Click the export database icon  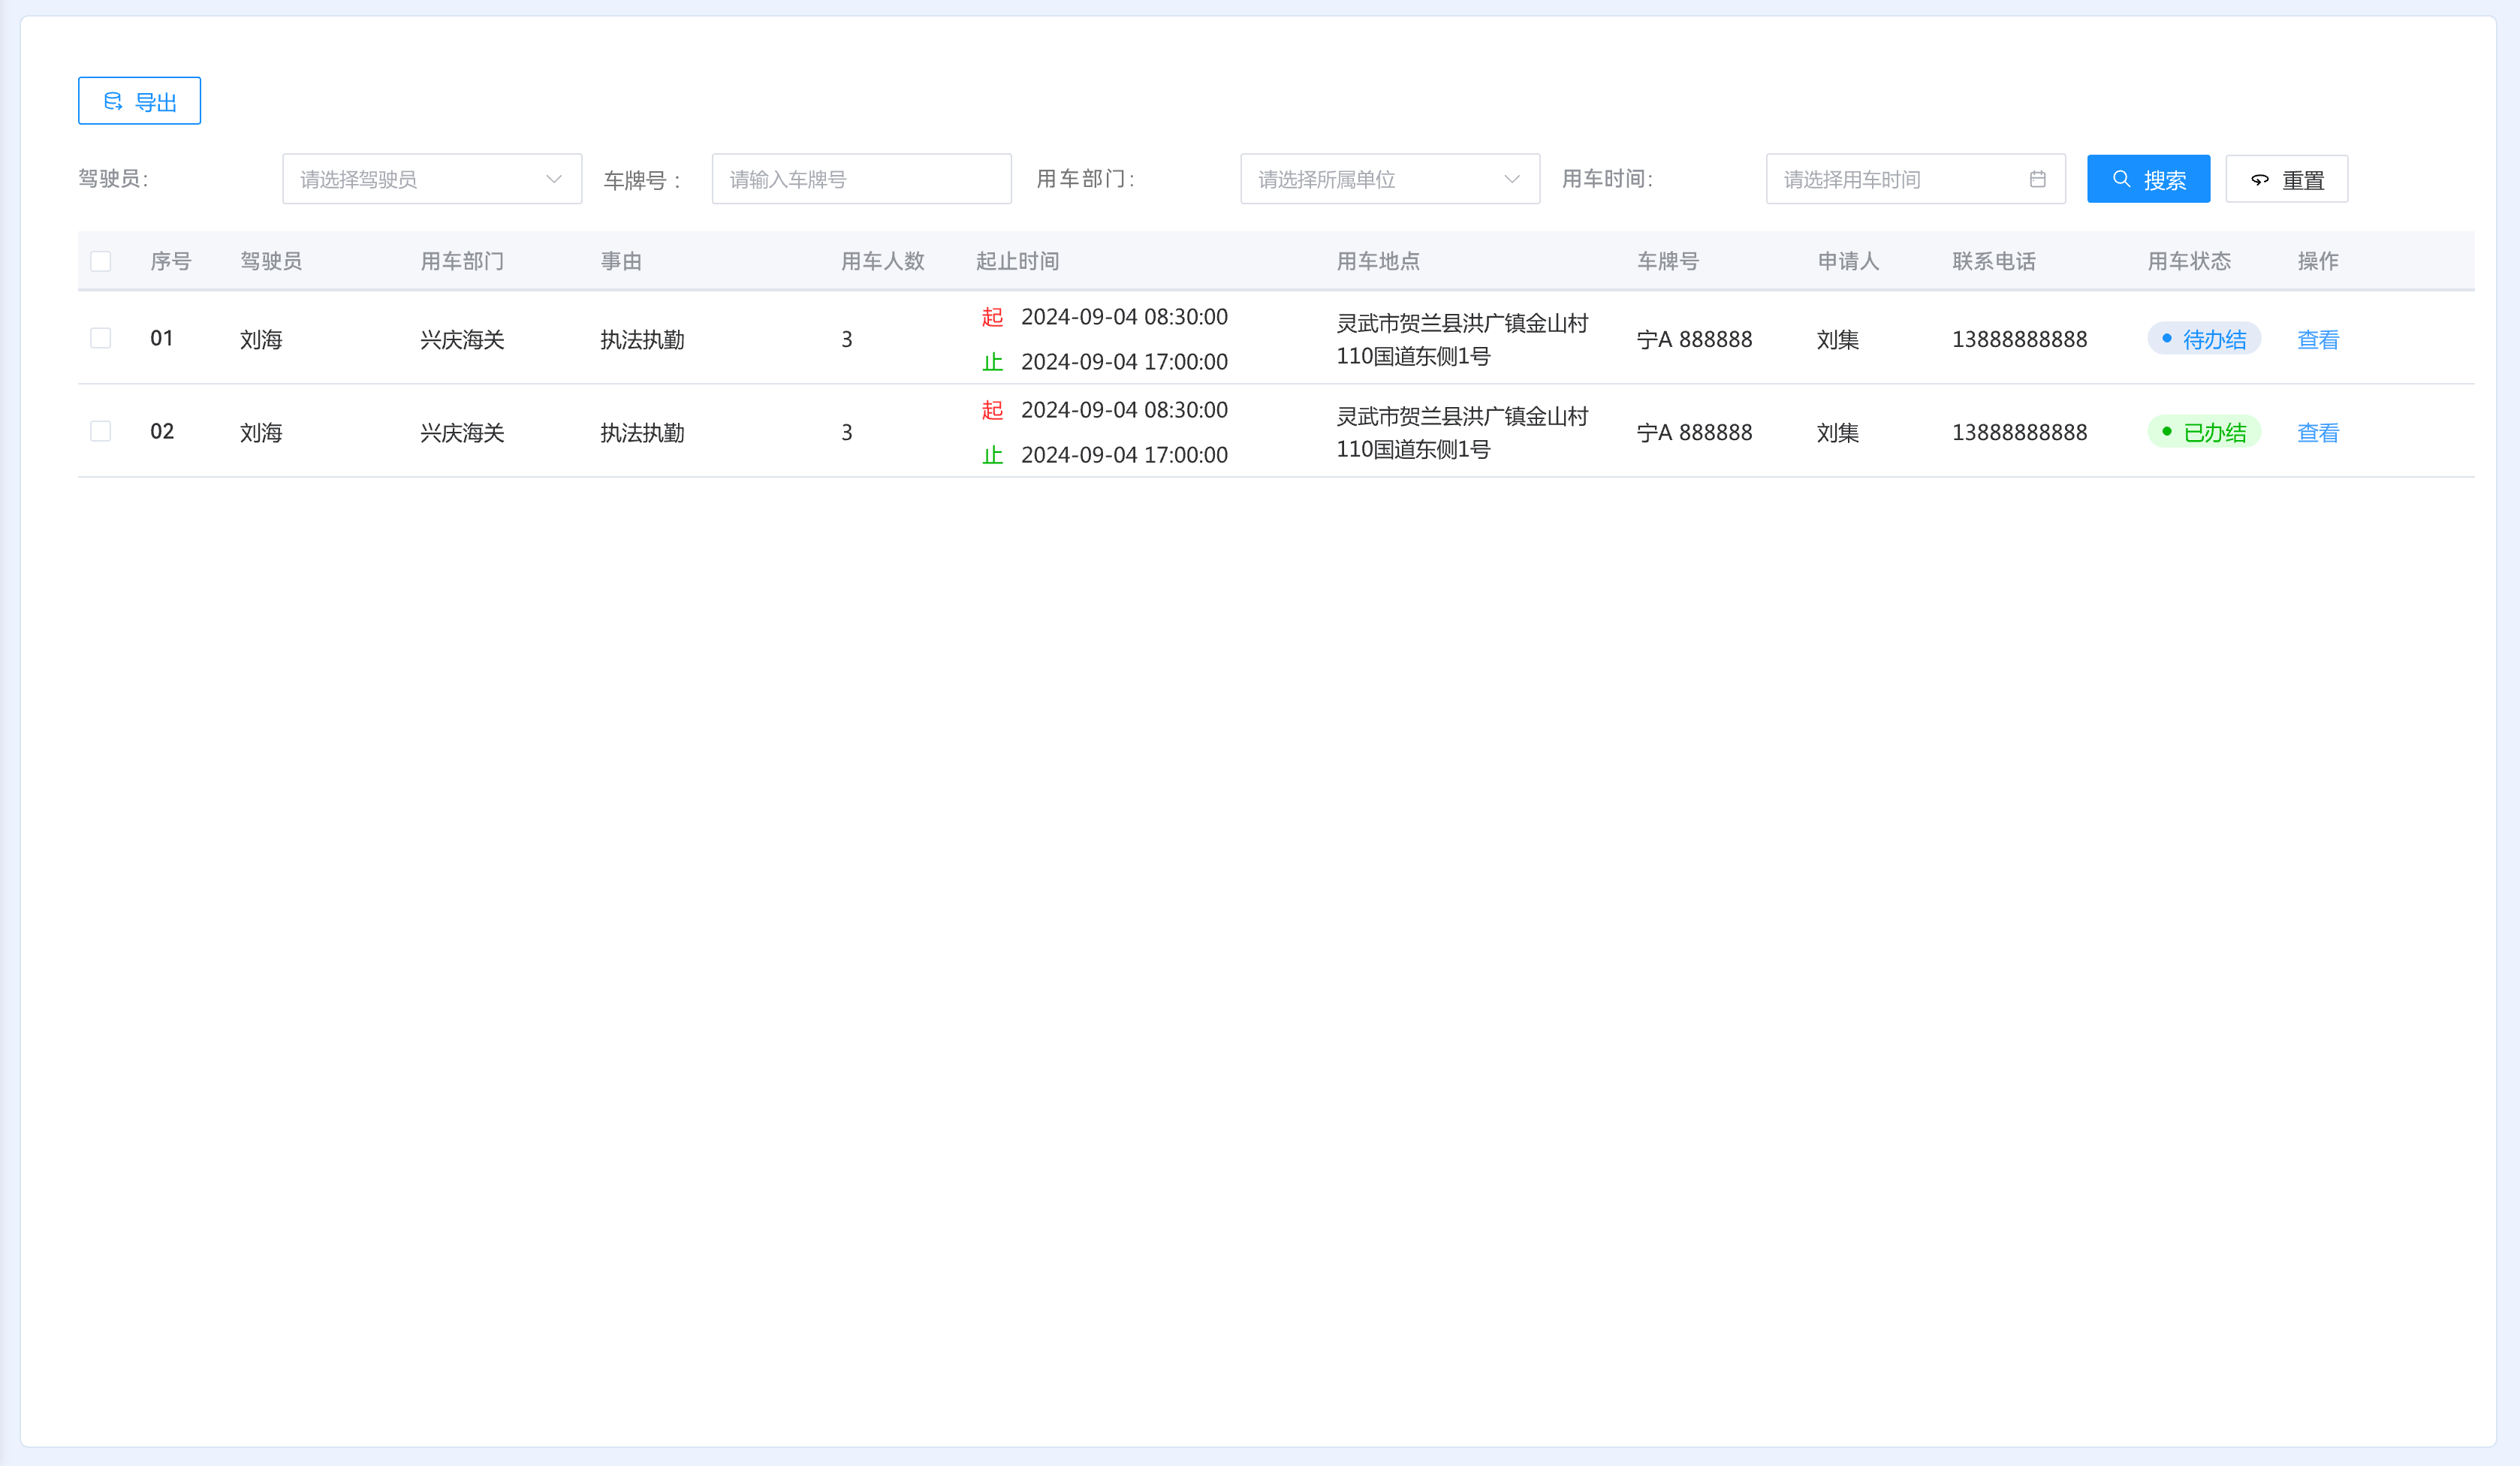[x=113, y=101]
